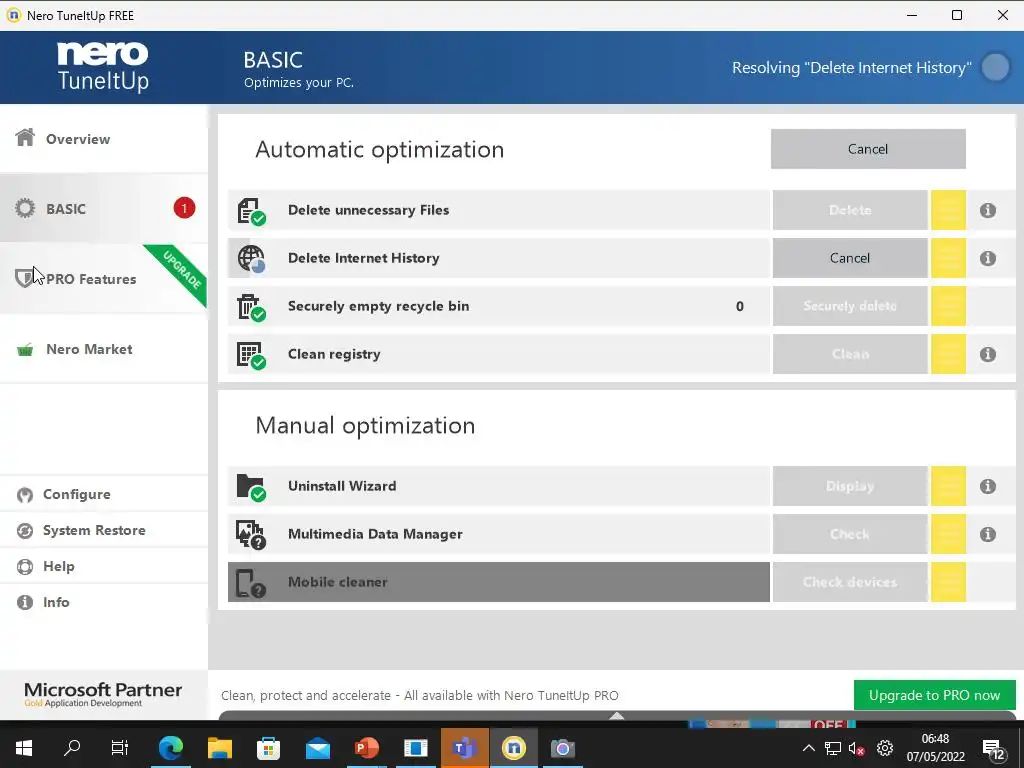Show info for Delete unnecessary Files
The image size is (1024, 768).
pos(987,210)
